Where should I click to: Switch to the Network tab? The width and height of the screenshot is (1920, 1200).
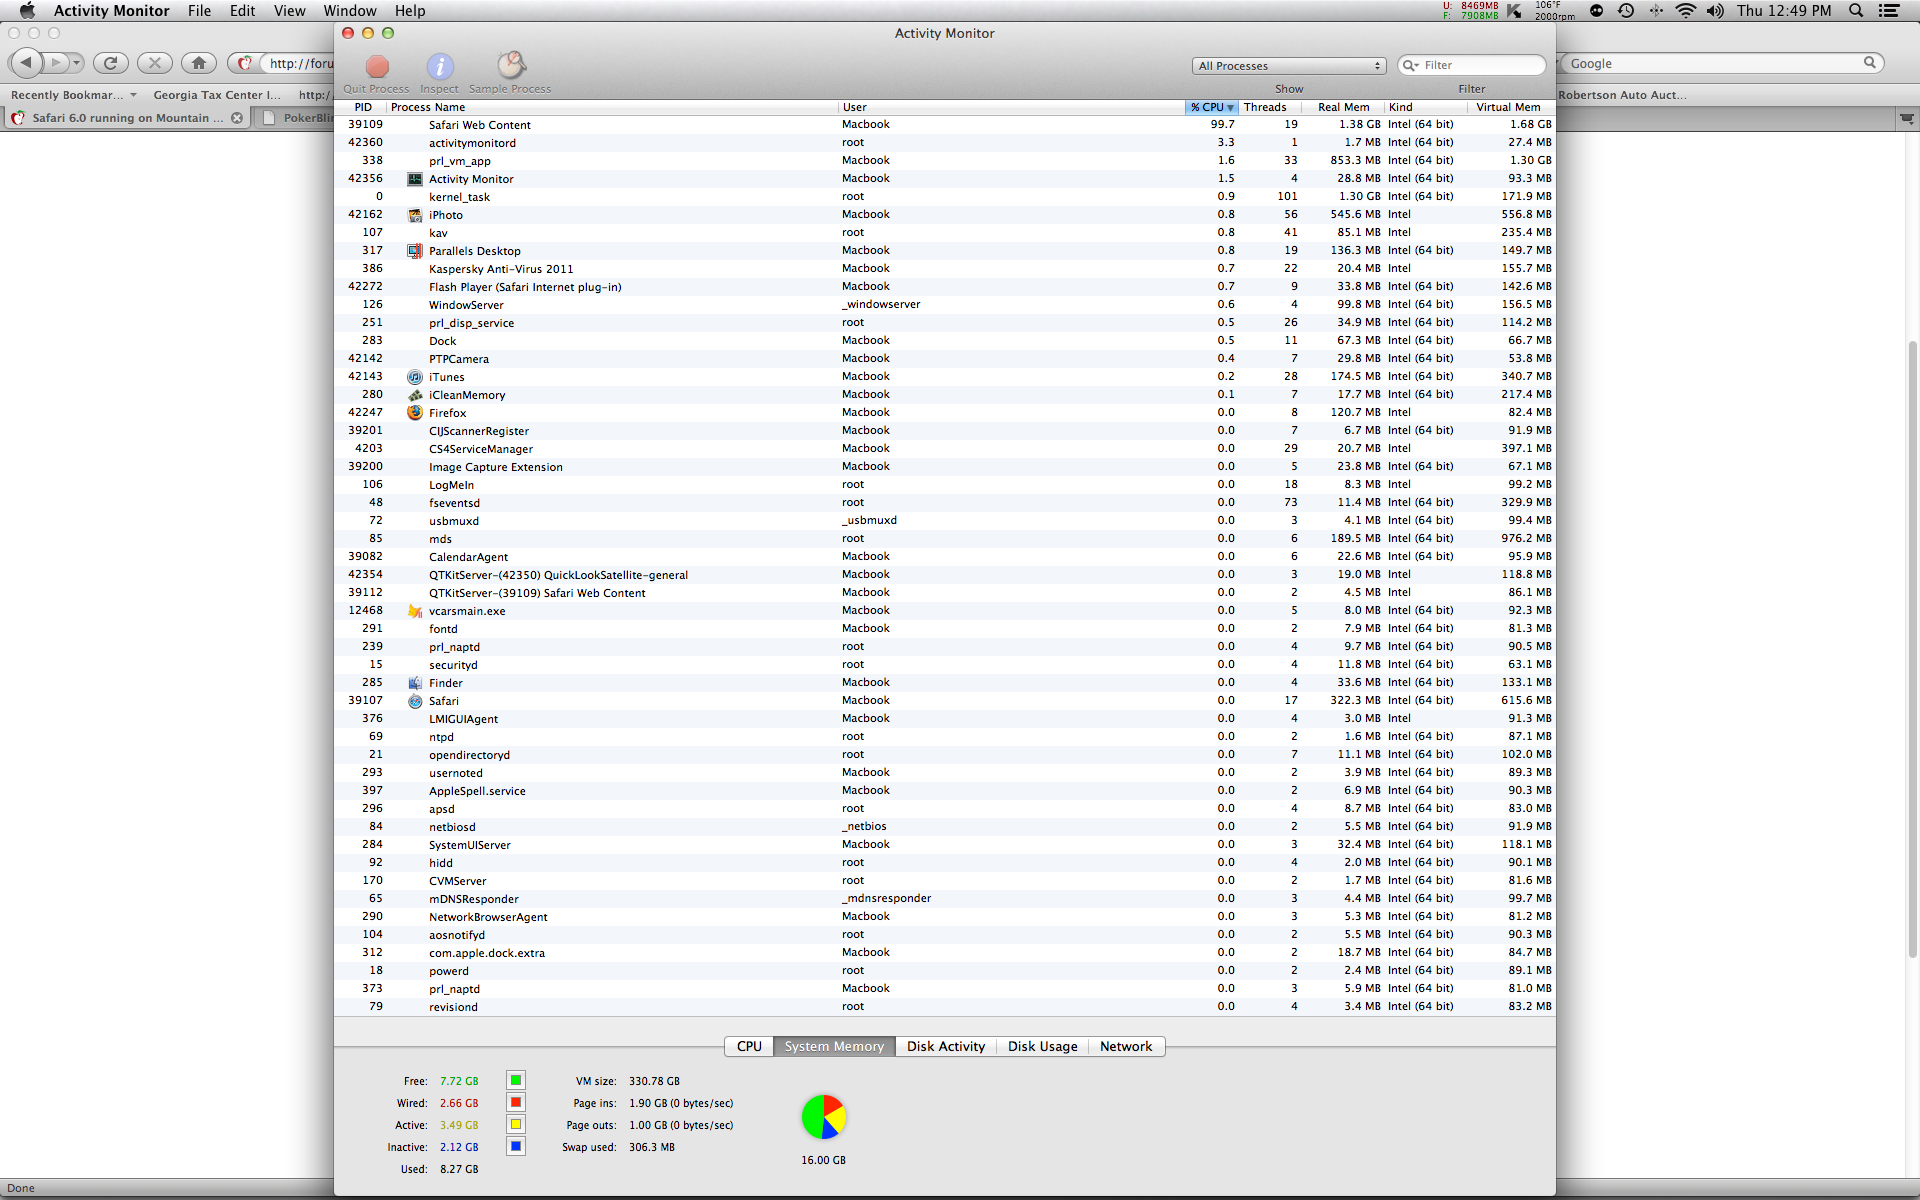1126,1046
